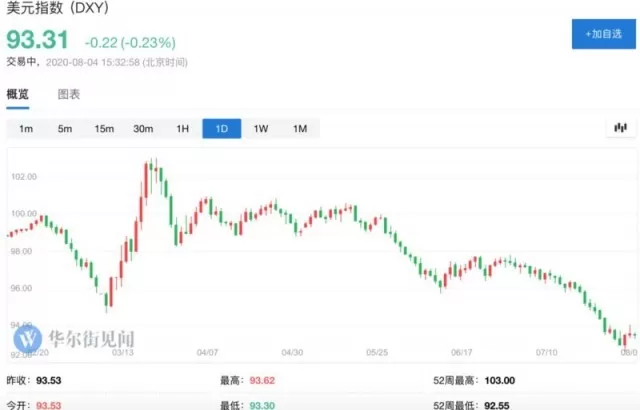The height and width of the screenshot is (410, 640).
Task: Click the 06/17 date axis label
Action: click(x=462, y=352)
